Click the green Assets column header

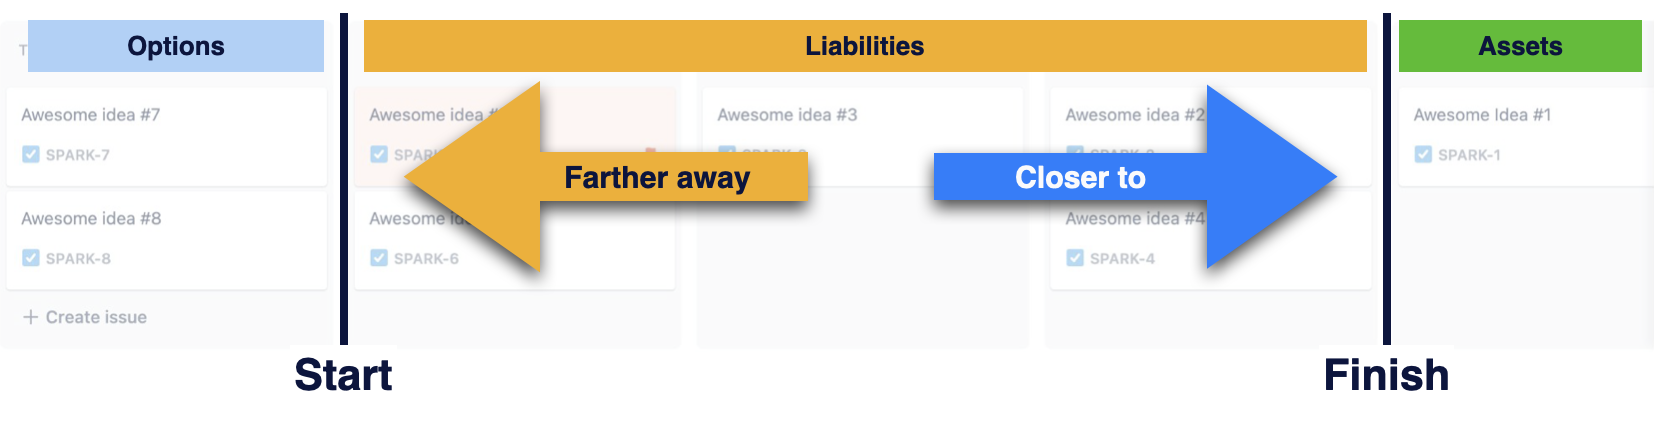point(1520,46)
